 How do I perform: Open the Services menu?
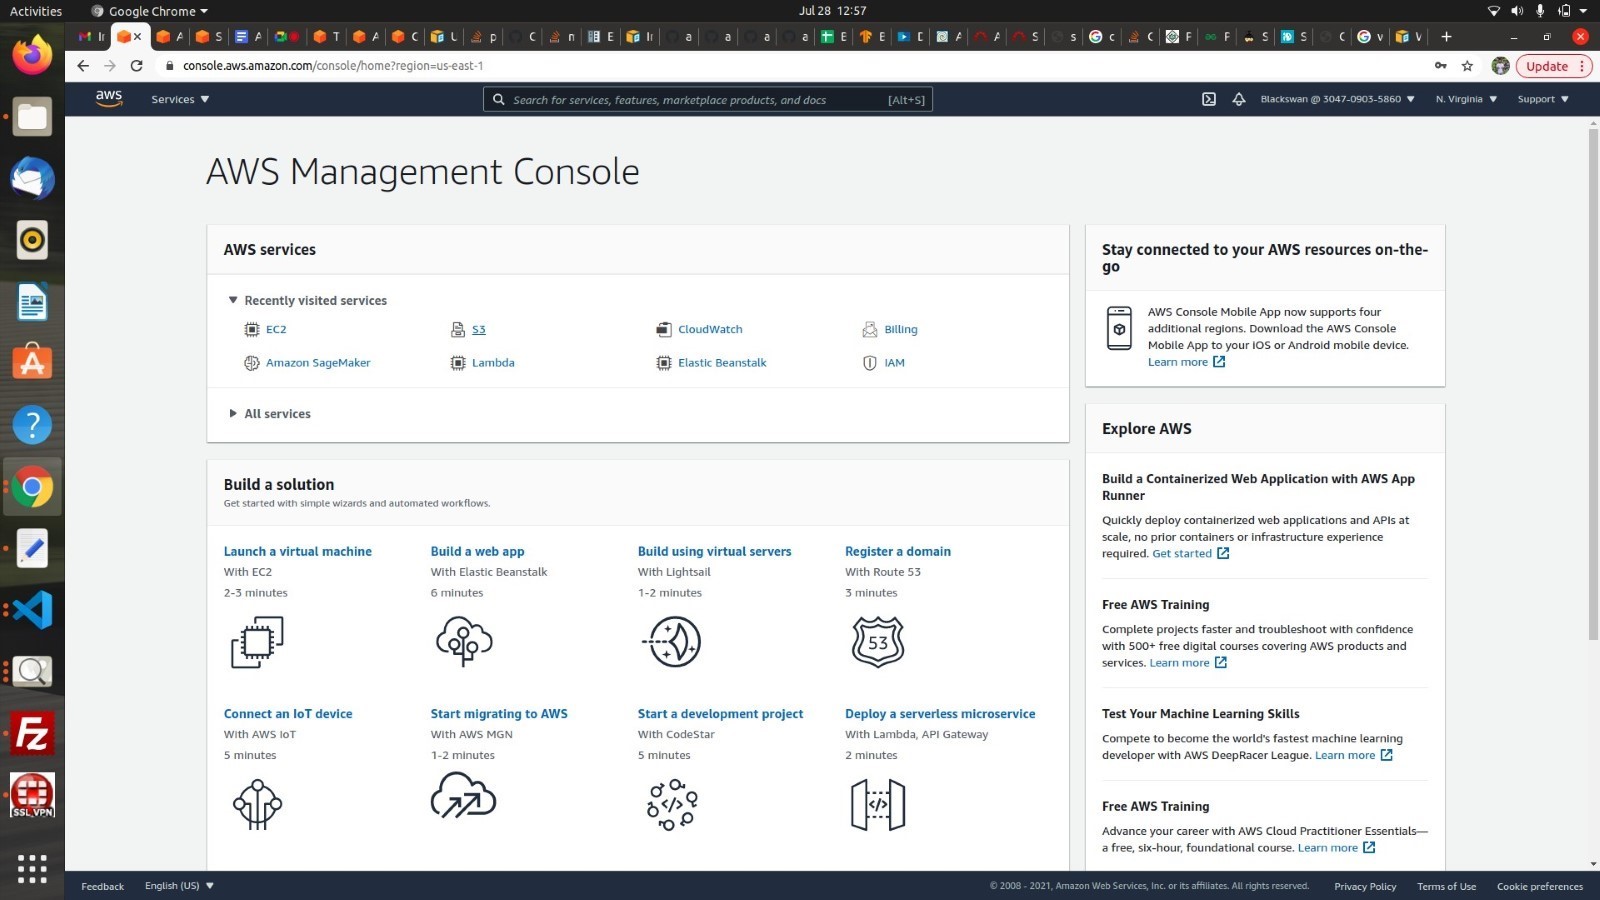pyautogui.click(x=178, y=99)
